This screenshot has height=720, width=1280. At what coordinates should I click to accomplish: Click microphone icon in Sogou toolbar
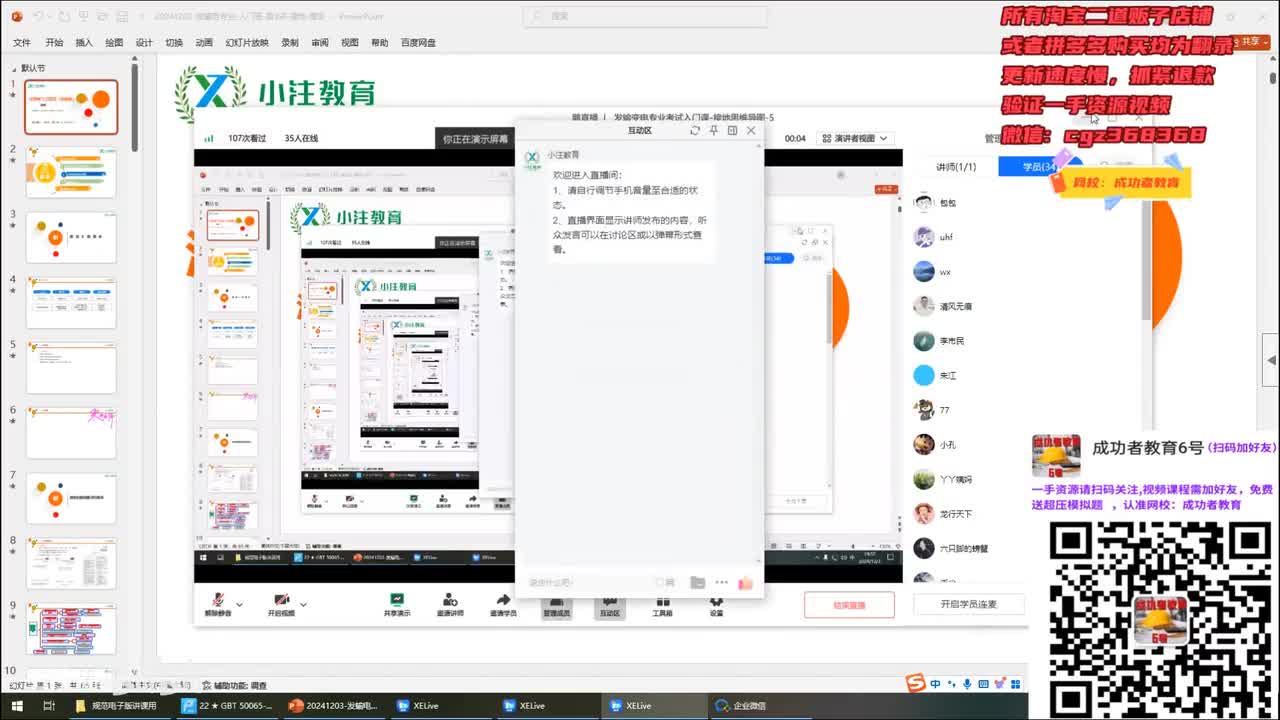[x=966, y=684]
